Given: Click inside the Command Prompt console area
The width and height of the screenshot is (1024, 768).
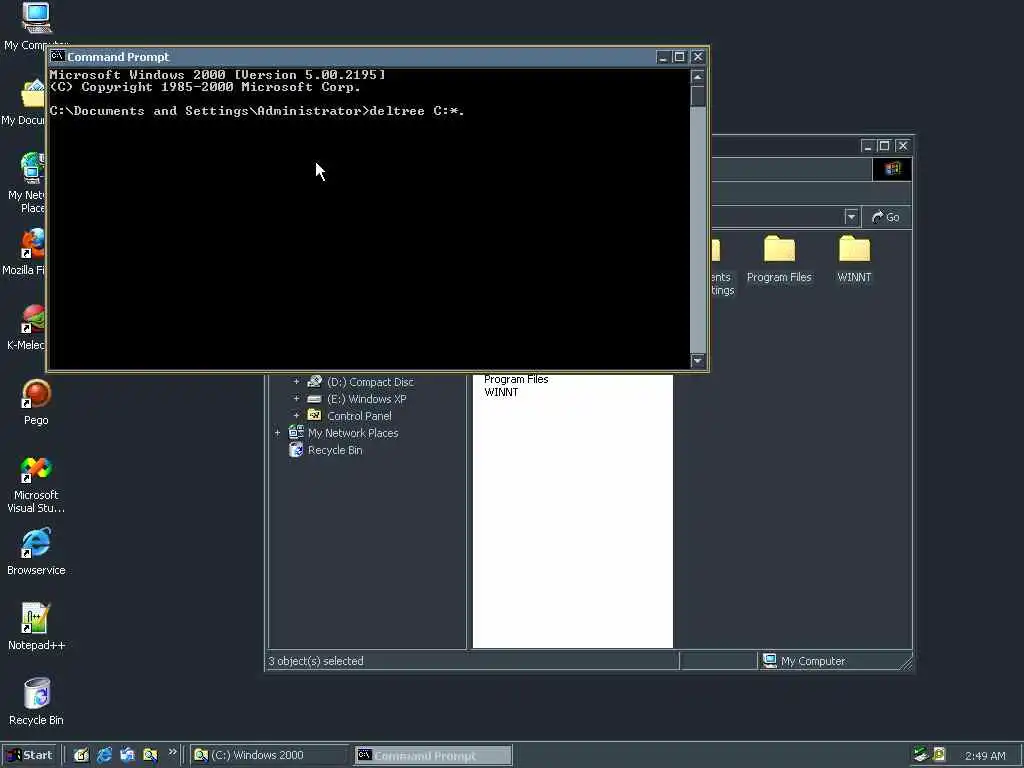Looking at the screenshot, I should click(x=370, y=219).
